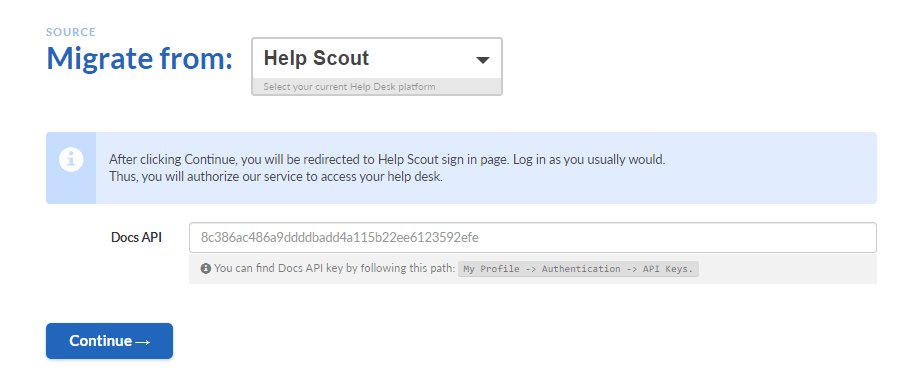Image resolution: width=914 pixels, height=379 pixels.
Task: Select the bold 'Help Scout' selected value
Action: (317, 58)
